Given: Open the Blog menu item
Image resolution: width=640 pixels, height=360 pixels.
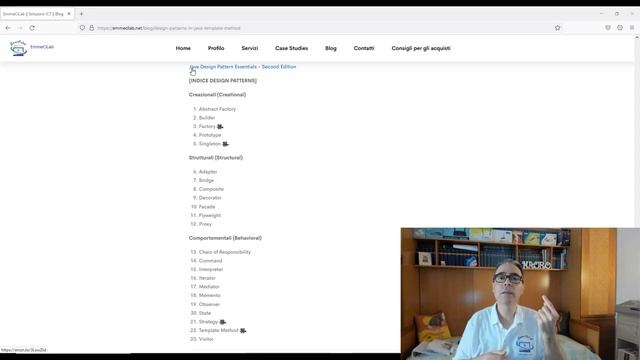Looking at the screenshot, I should click(331, 48).
